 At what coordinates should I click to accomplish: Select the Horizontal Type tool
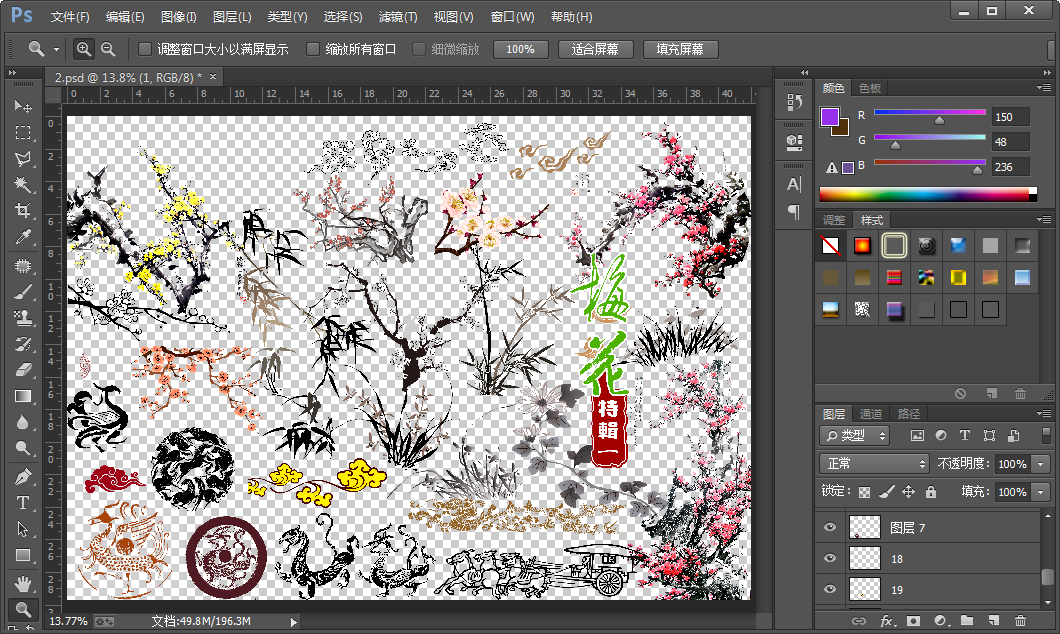pos(22,503)
